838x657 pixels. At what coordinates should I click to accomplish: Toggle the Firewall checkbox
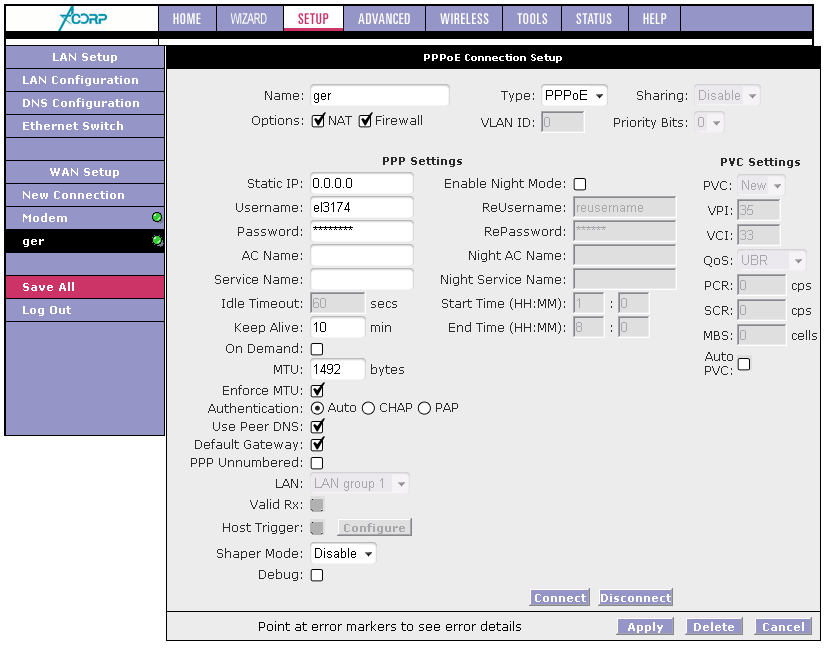(366, 121)
